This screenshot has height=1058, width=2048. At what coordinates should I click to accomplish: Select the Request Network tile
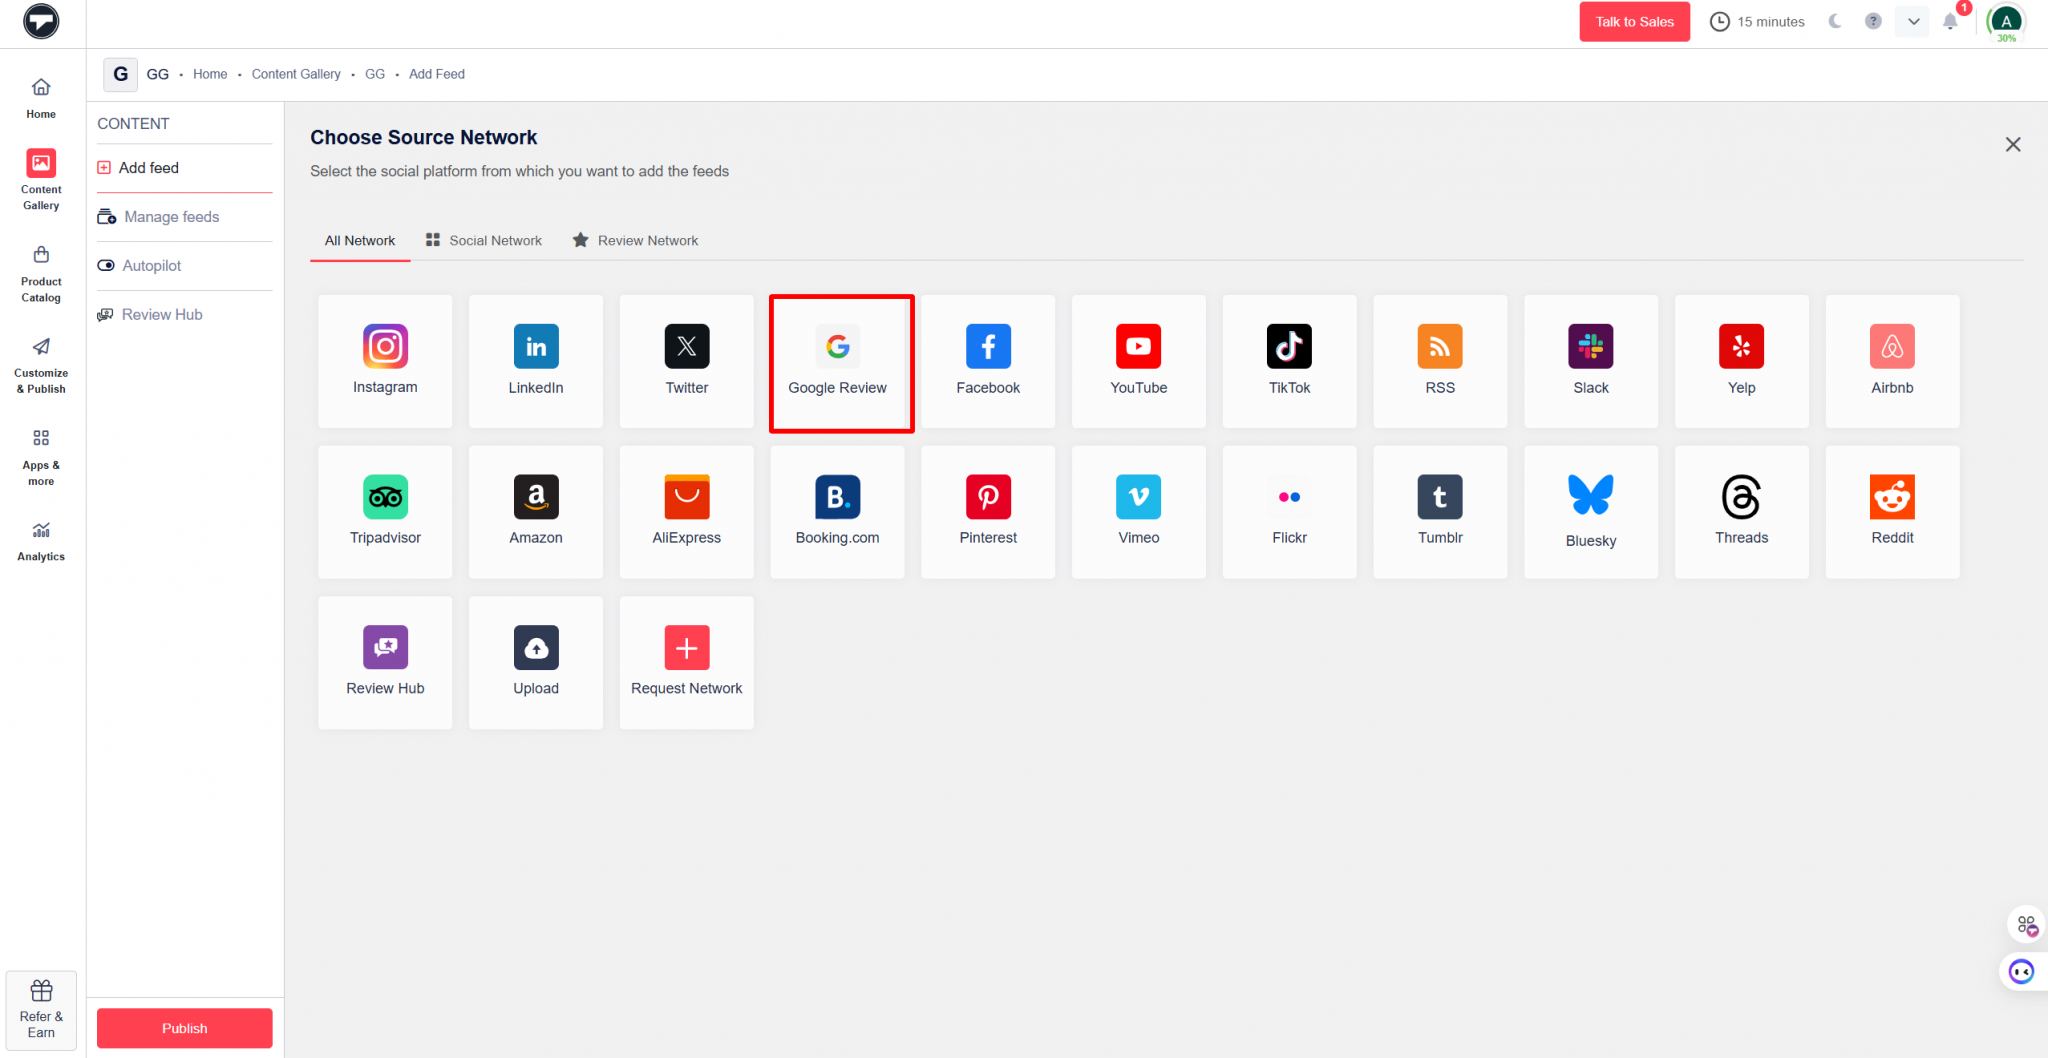tap(686, 661)
